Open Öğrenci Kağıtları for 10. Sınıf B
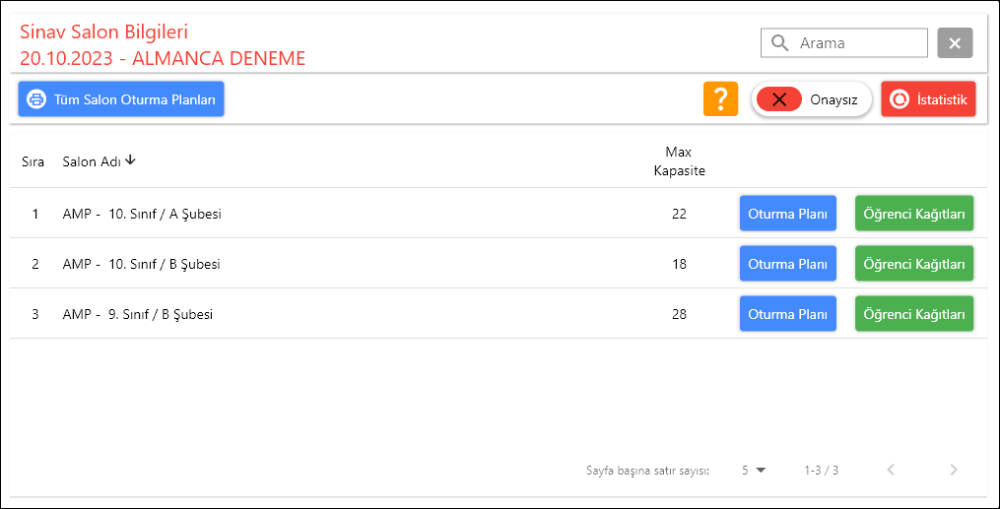The height and width of the screenshot is (509, 1000). point(913,264)
